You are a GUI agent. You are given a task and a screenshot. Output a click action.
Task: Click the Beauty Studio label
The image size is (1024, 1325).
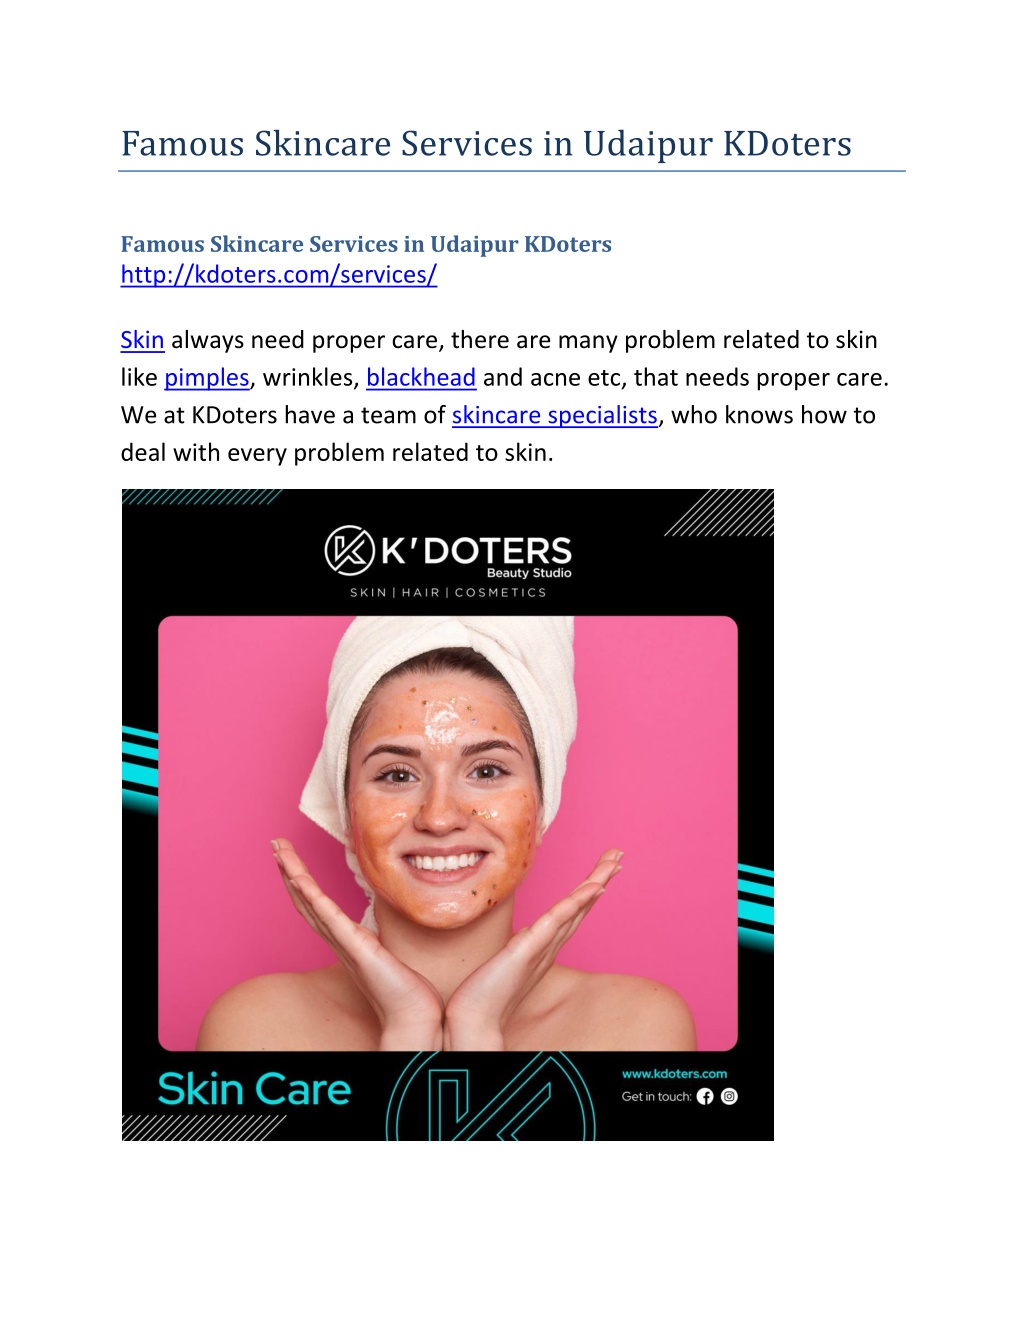coord(529,573)
